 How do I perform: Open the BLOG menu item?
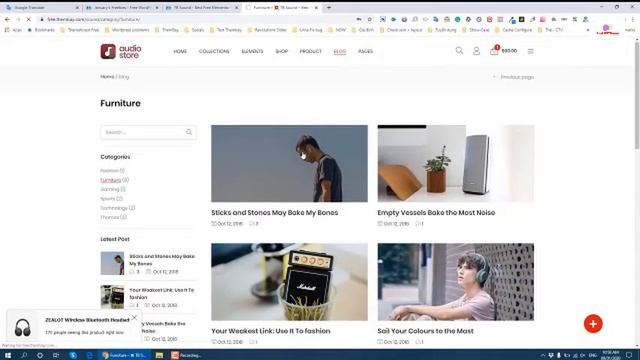pyautogui.click(x=340, y=51)
